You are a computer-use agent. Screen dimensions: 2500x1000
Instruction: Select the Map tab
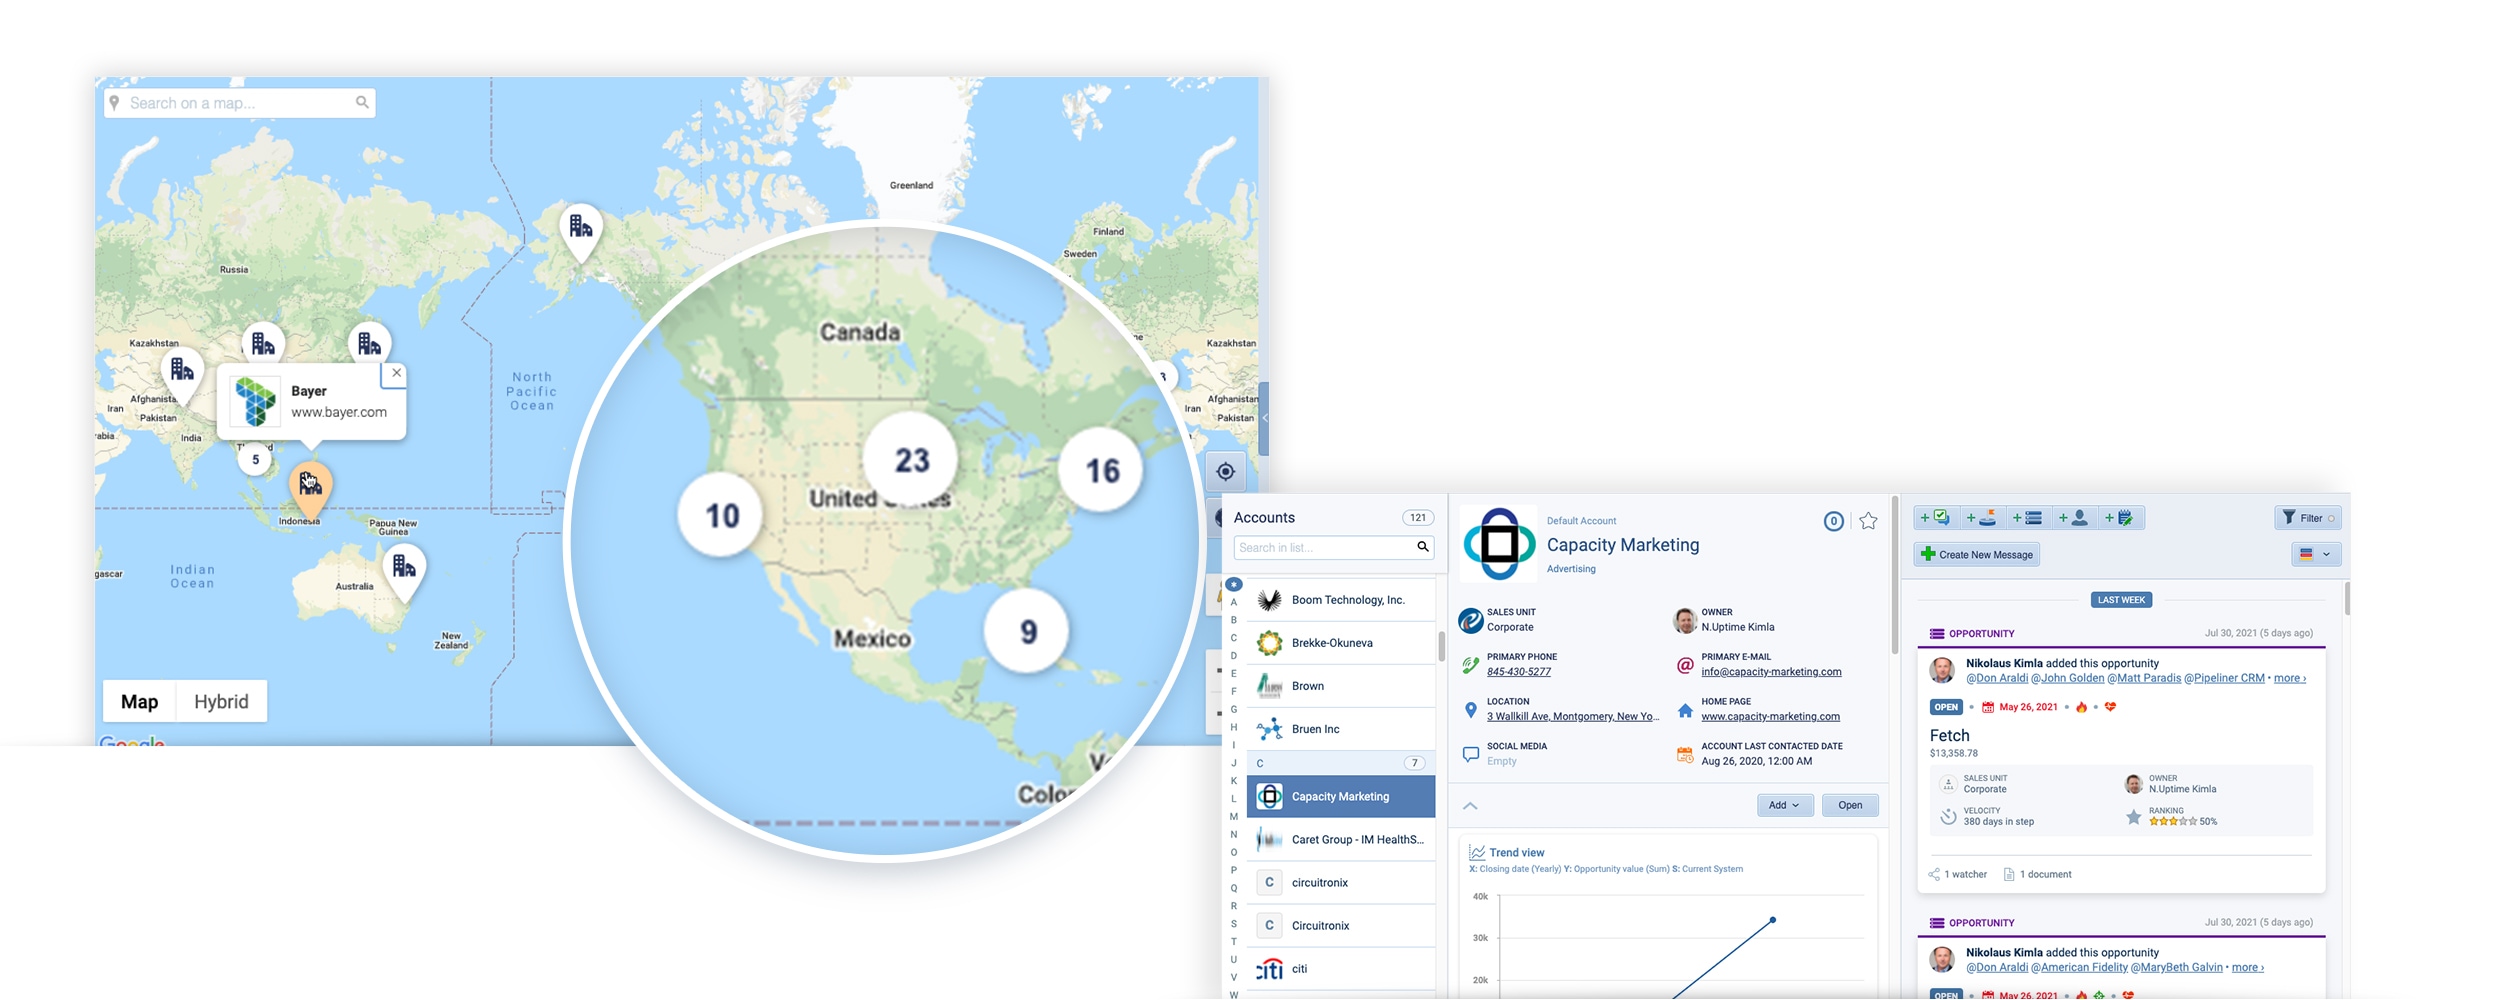tap(139, 700)
